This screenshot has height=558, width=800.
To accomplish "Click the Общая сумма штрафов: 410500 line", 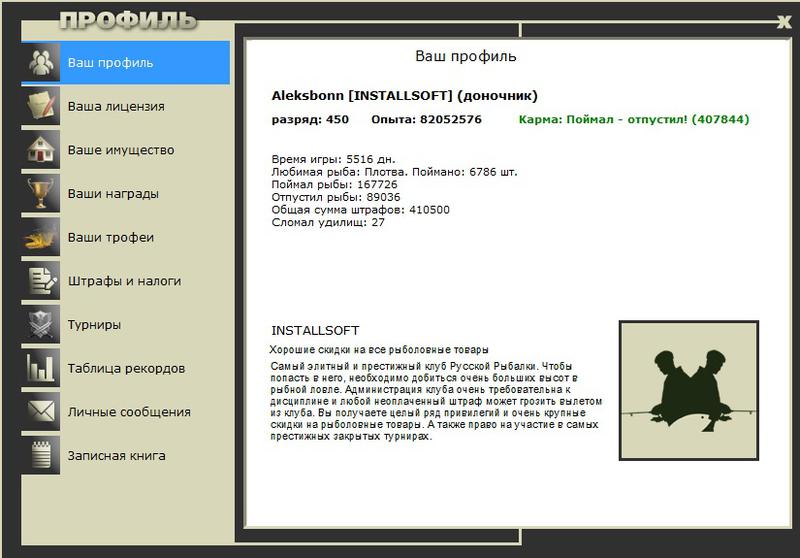I will (360, 210).
